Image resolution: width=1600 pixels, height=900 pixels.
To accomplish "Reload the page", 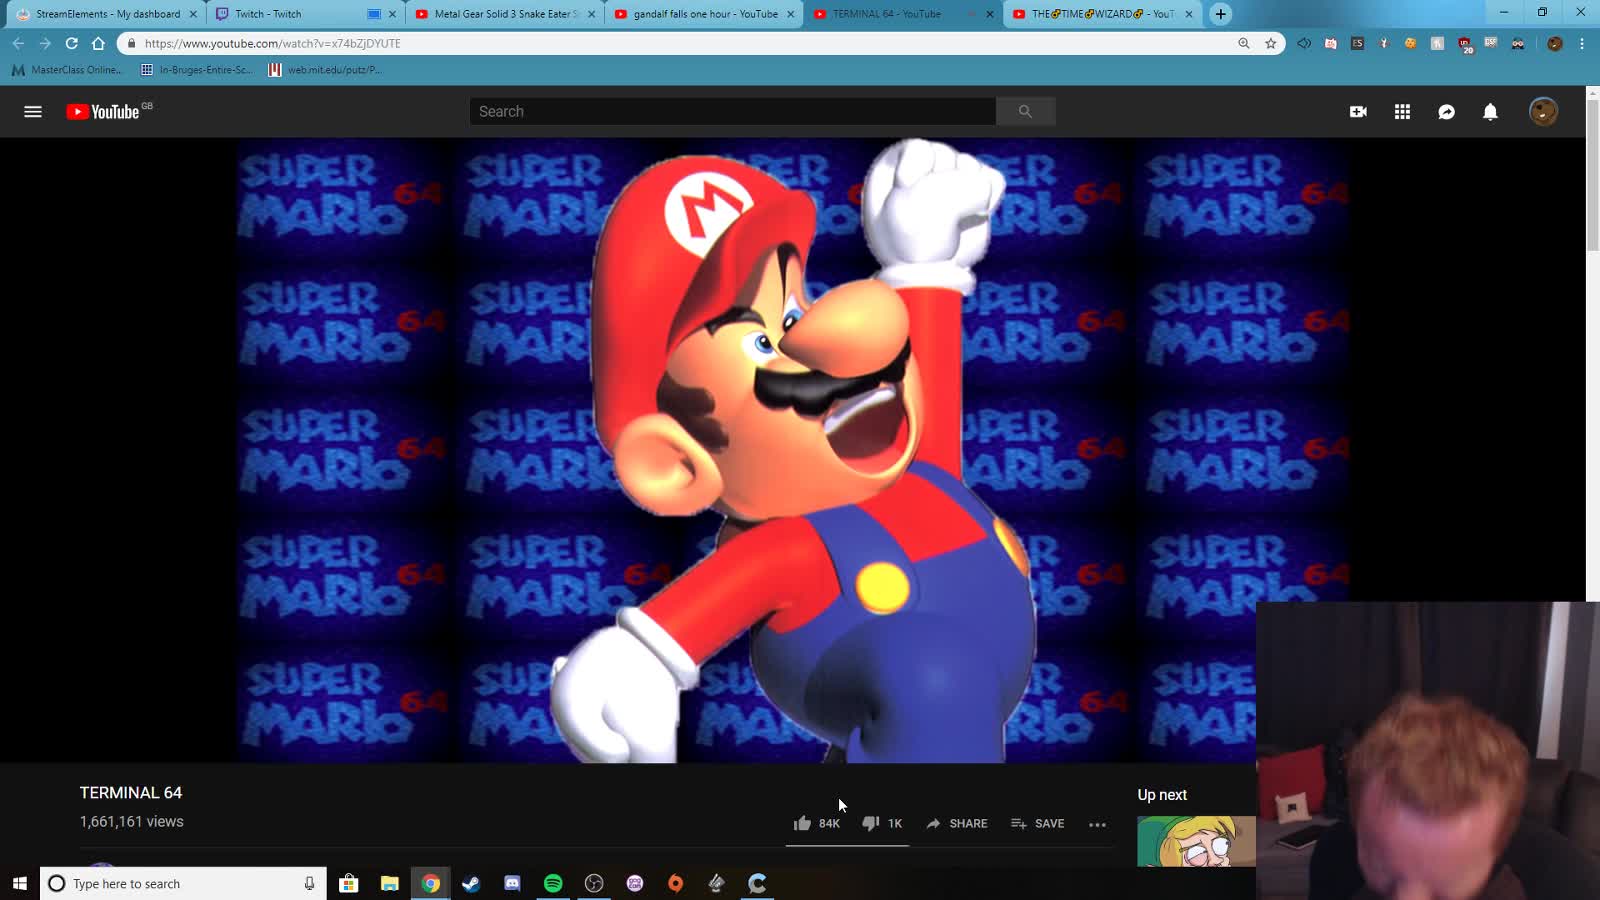I will (71, 43).
